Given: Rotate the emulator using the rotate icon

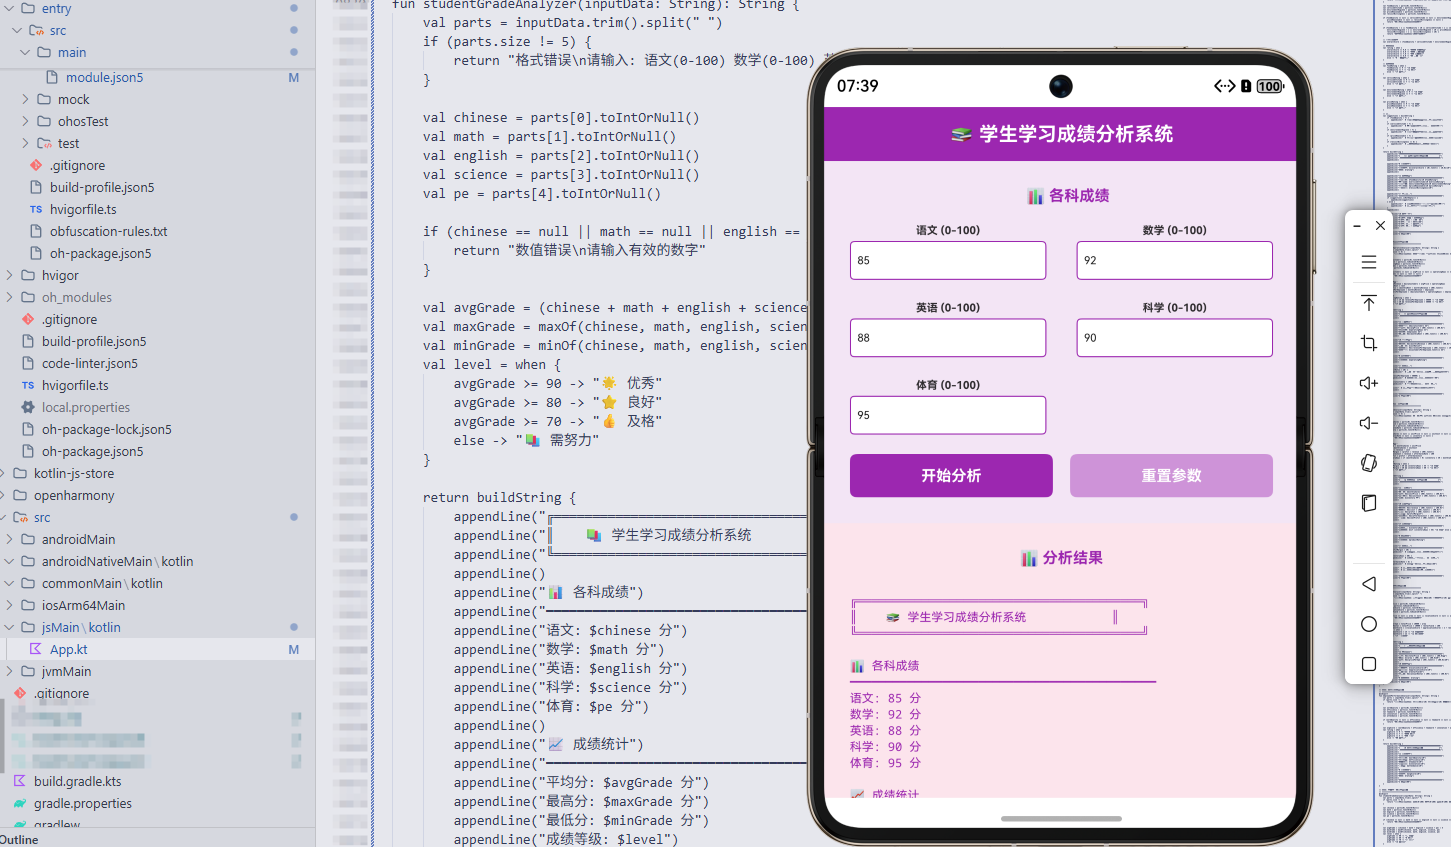Looking at the screenshot, I should coord(1368,463).
